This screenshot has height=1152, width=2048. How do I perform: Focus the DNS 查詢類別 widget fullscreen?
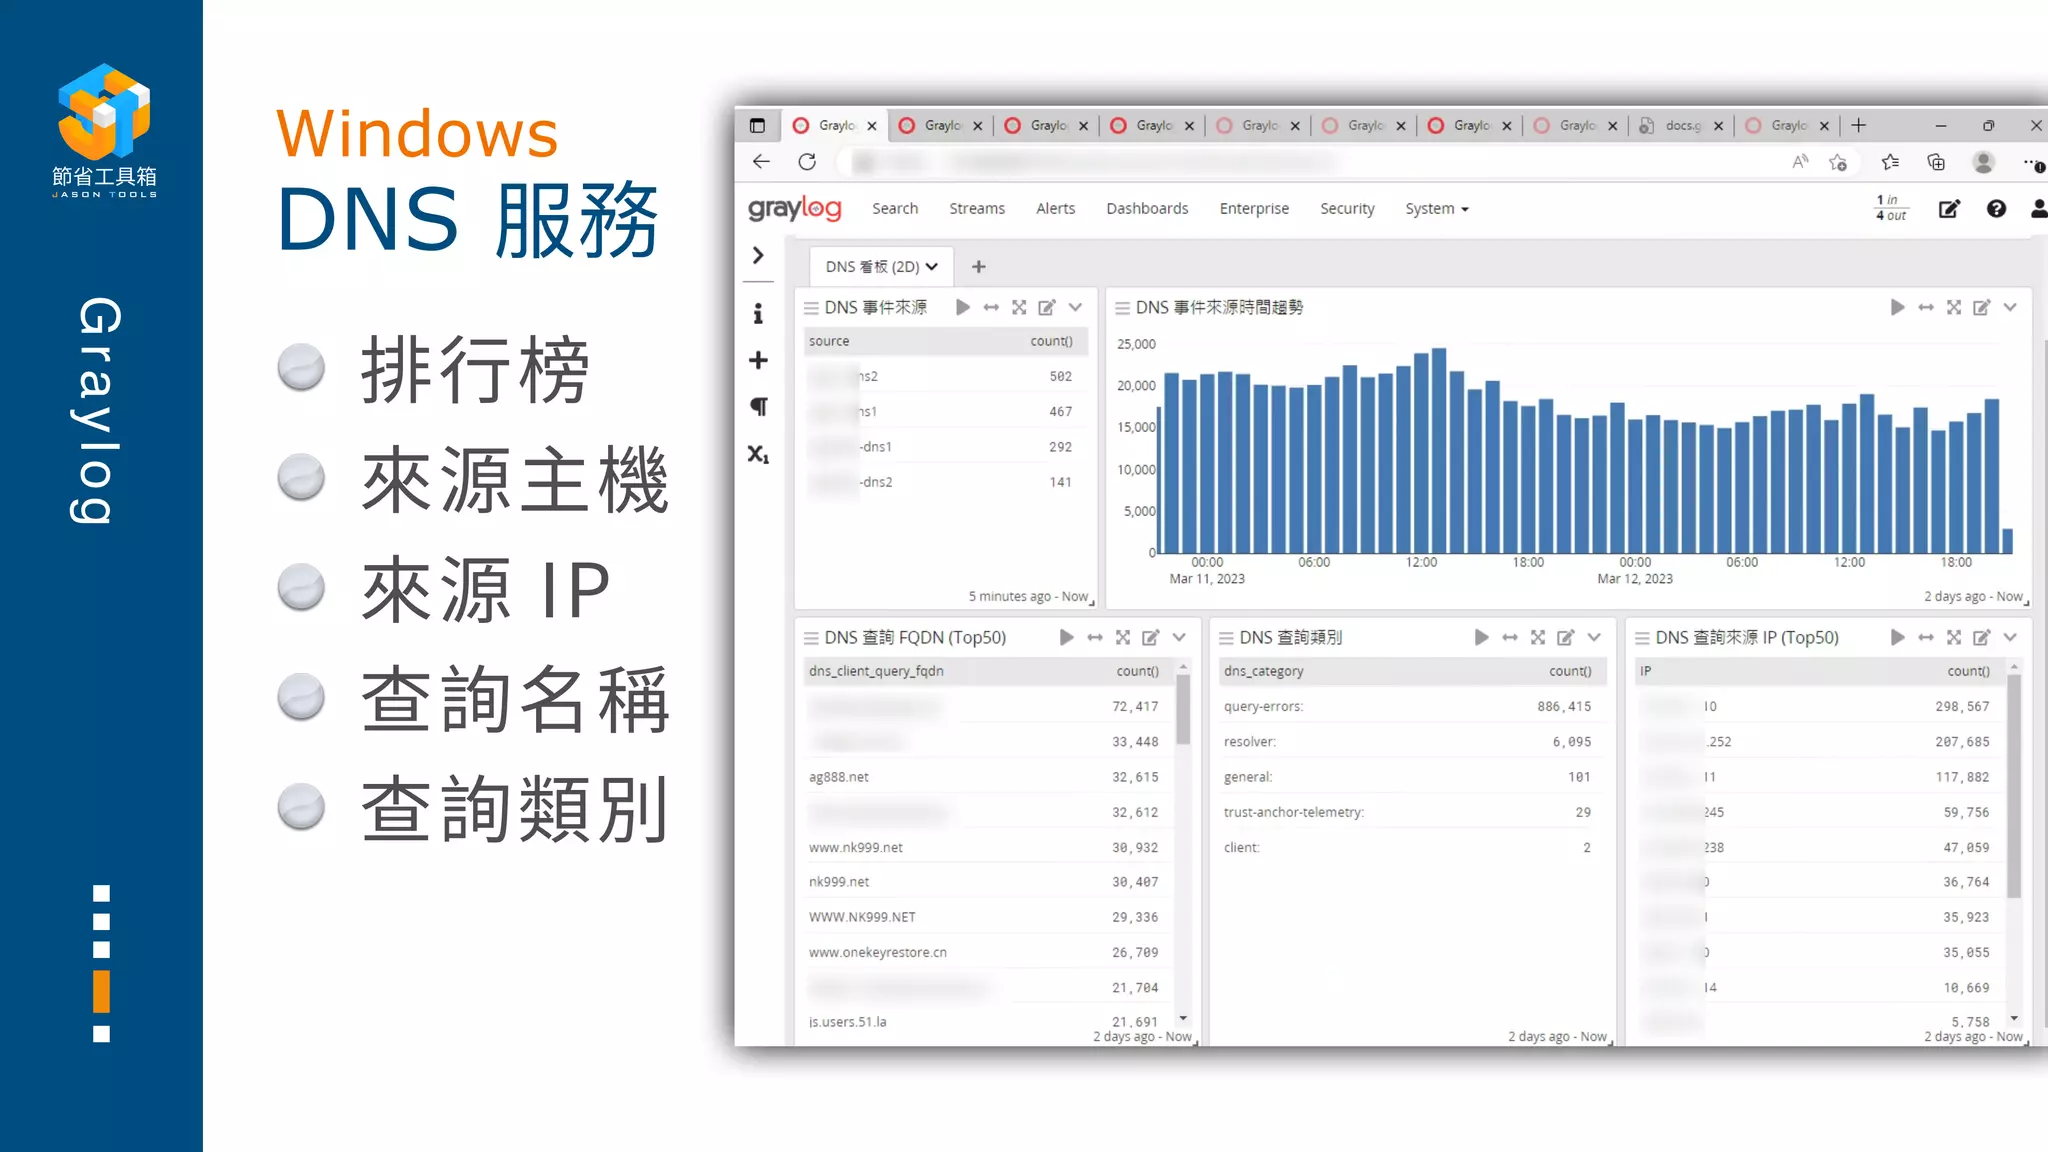(1537, 637)
